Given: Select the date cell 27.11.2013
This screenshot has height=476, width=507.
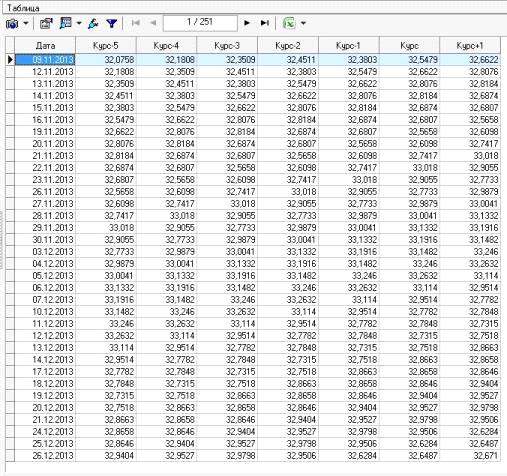Looking at the screenshot, I should (45, 204).
